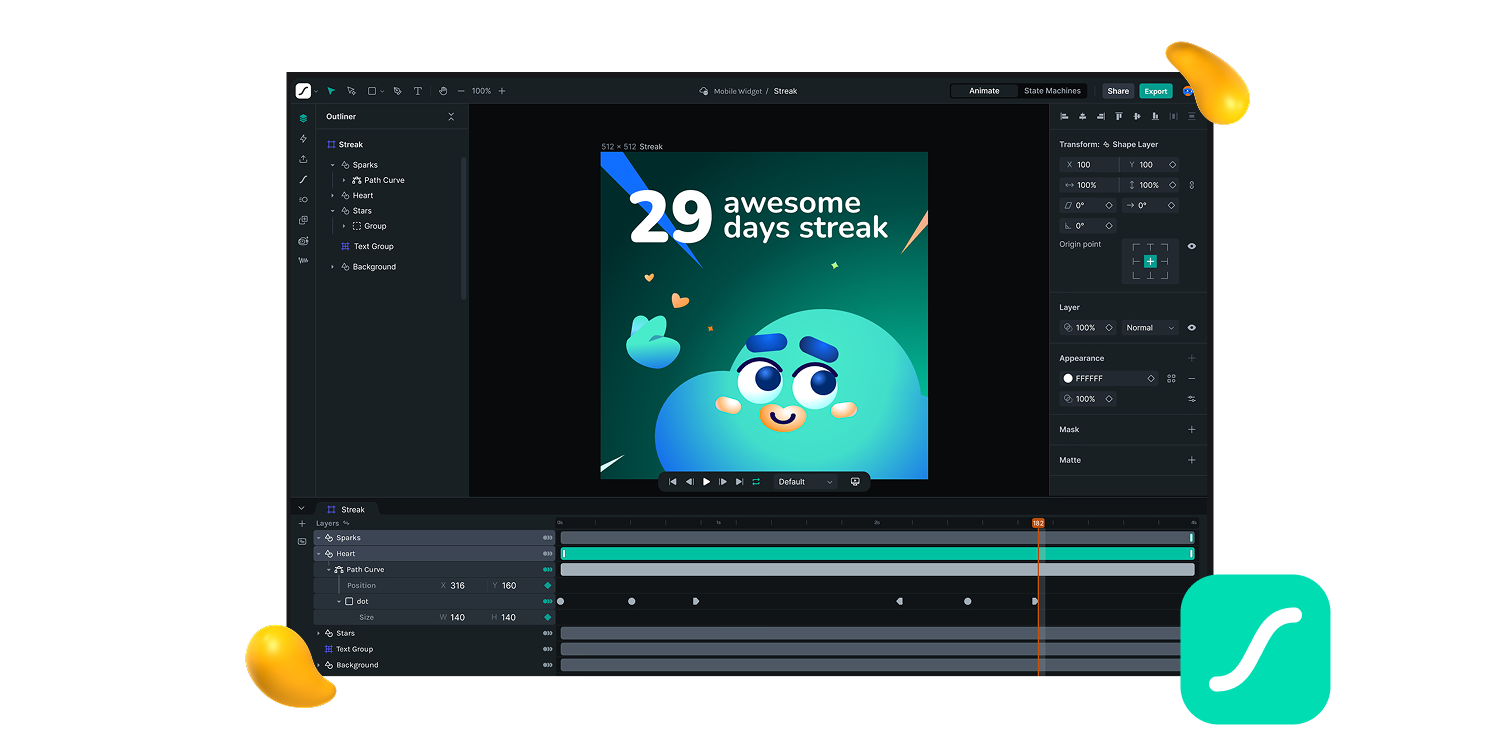Click the playhead marker at frame 182
This screenshot has height=750, width=1500.
1038,523
